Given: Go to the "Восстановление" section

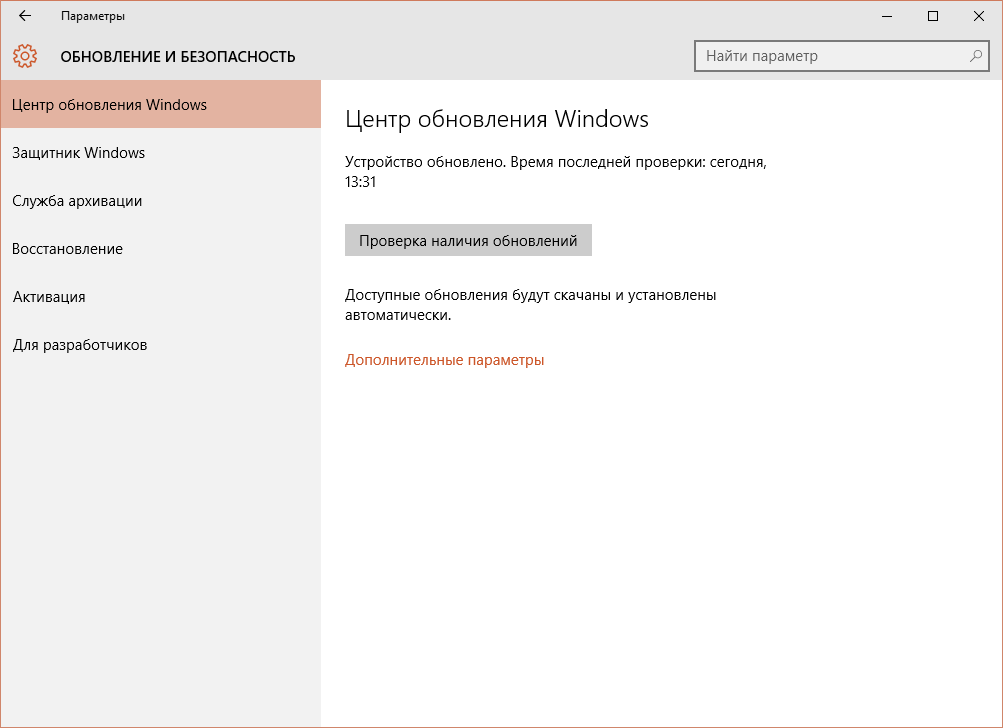Looking at the screenshot, I should point(161,249).
